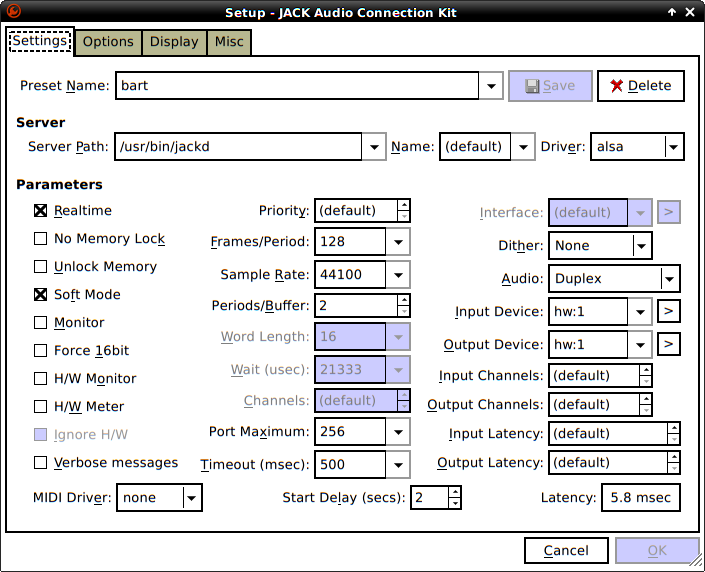This screenshot has width=705, height=572.
Task: Select the Settings tab
Action: pyautogui.click(x=40, y=41)
